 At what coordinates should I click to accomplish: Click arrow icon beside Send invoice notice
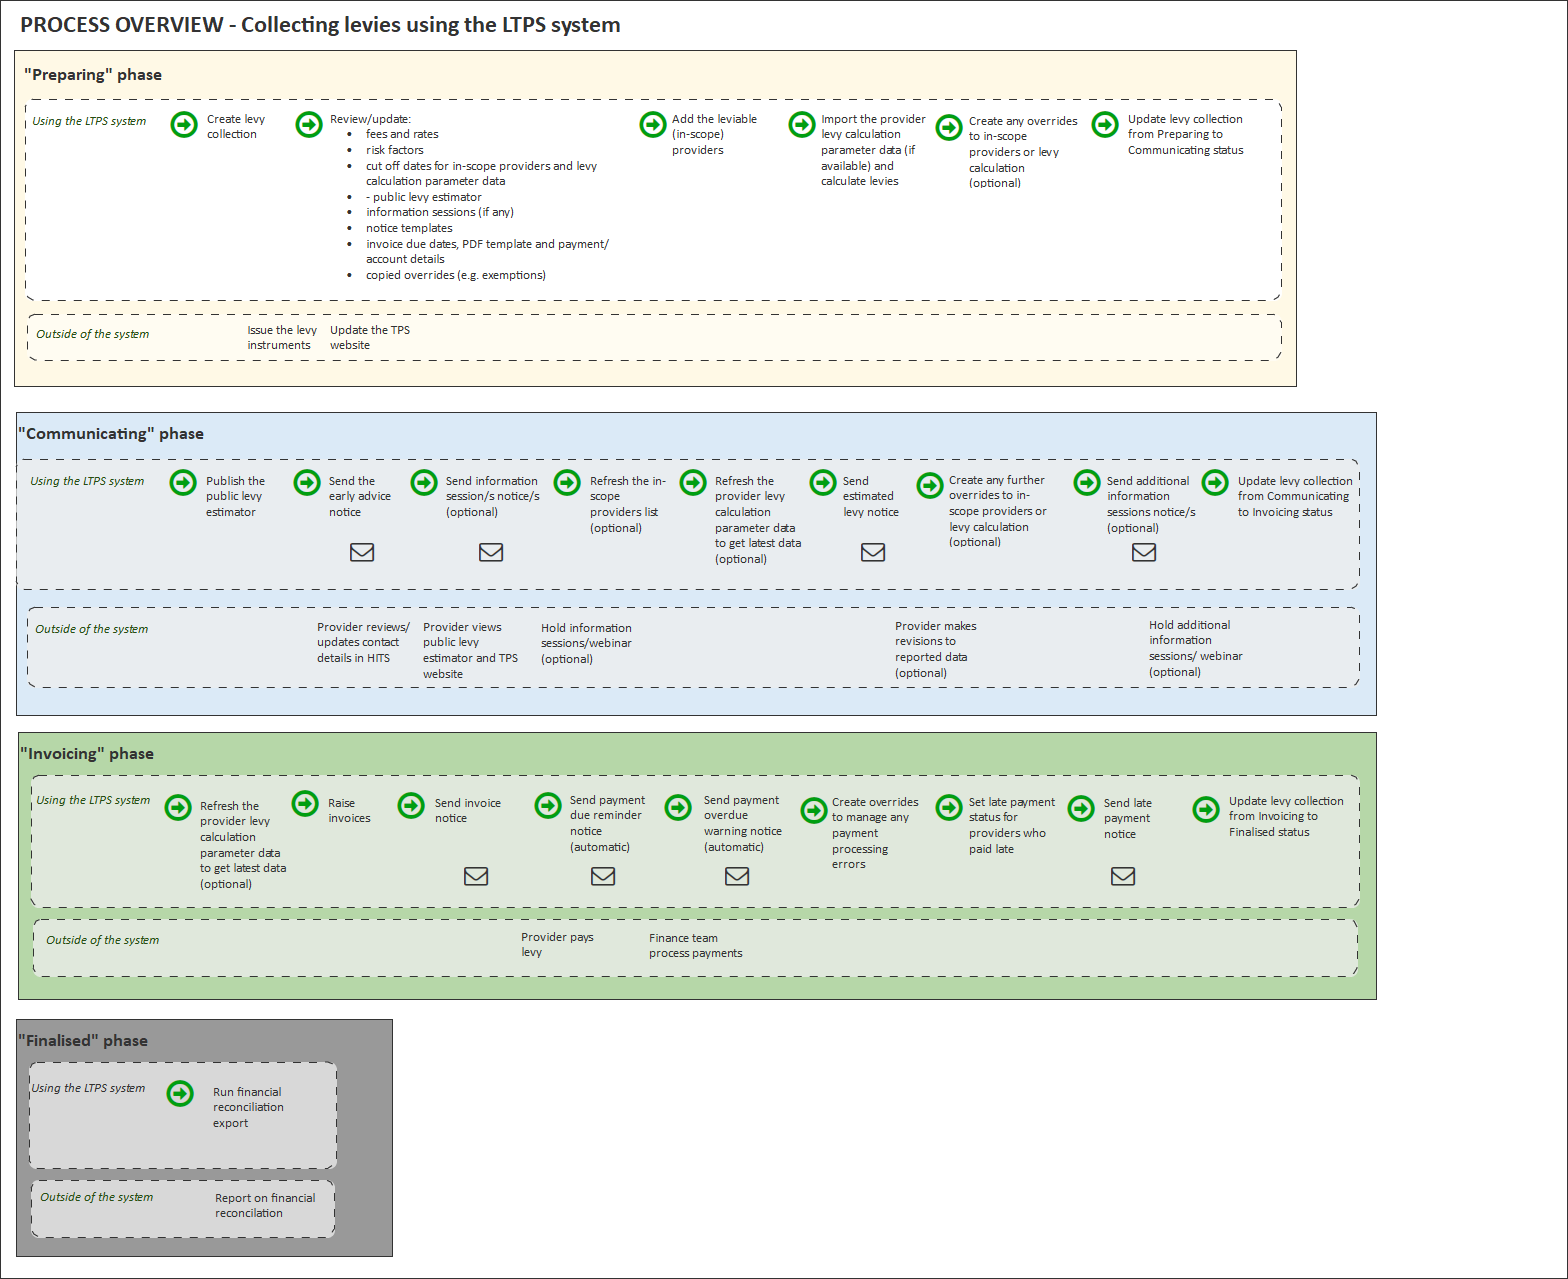click(x=411, y=805)
